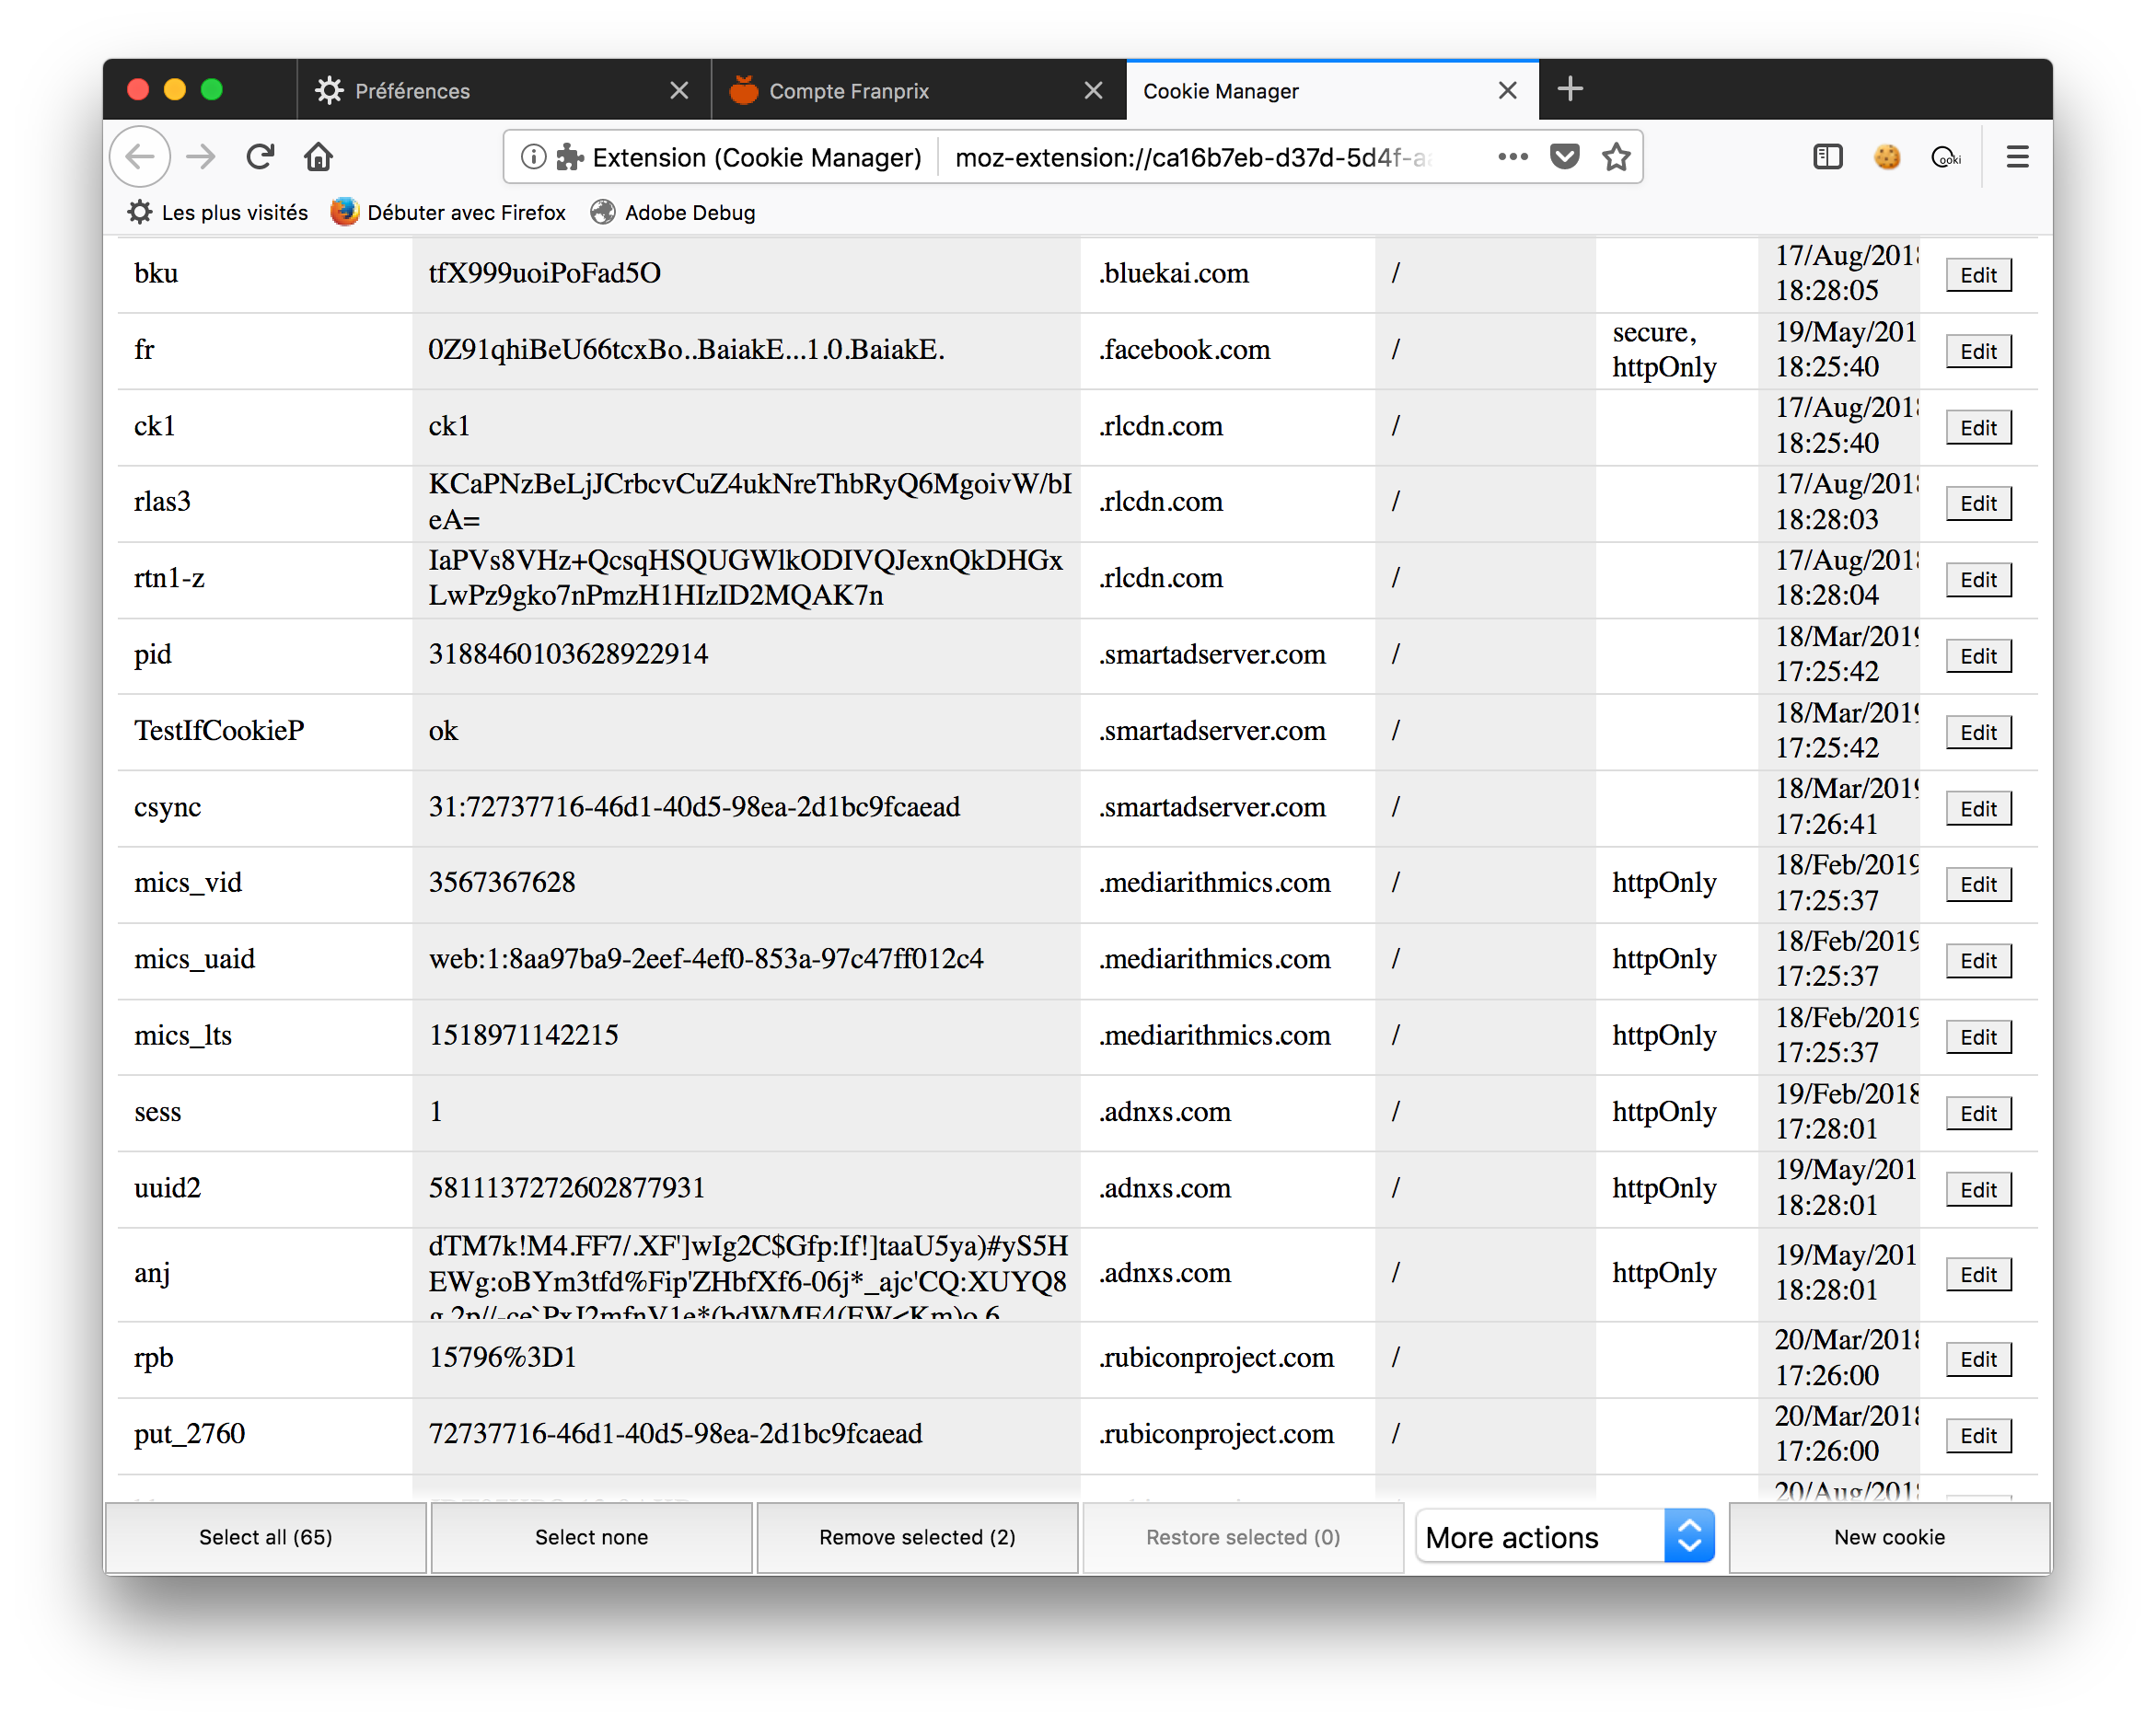Edit the rpb cookie
This screenshot has width=2156, height=1723.
(x=1978, y=1359)
